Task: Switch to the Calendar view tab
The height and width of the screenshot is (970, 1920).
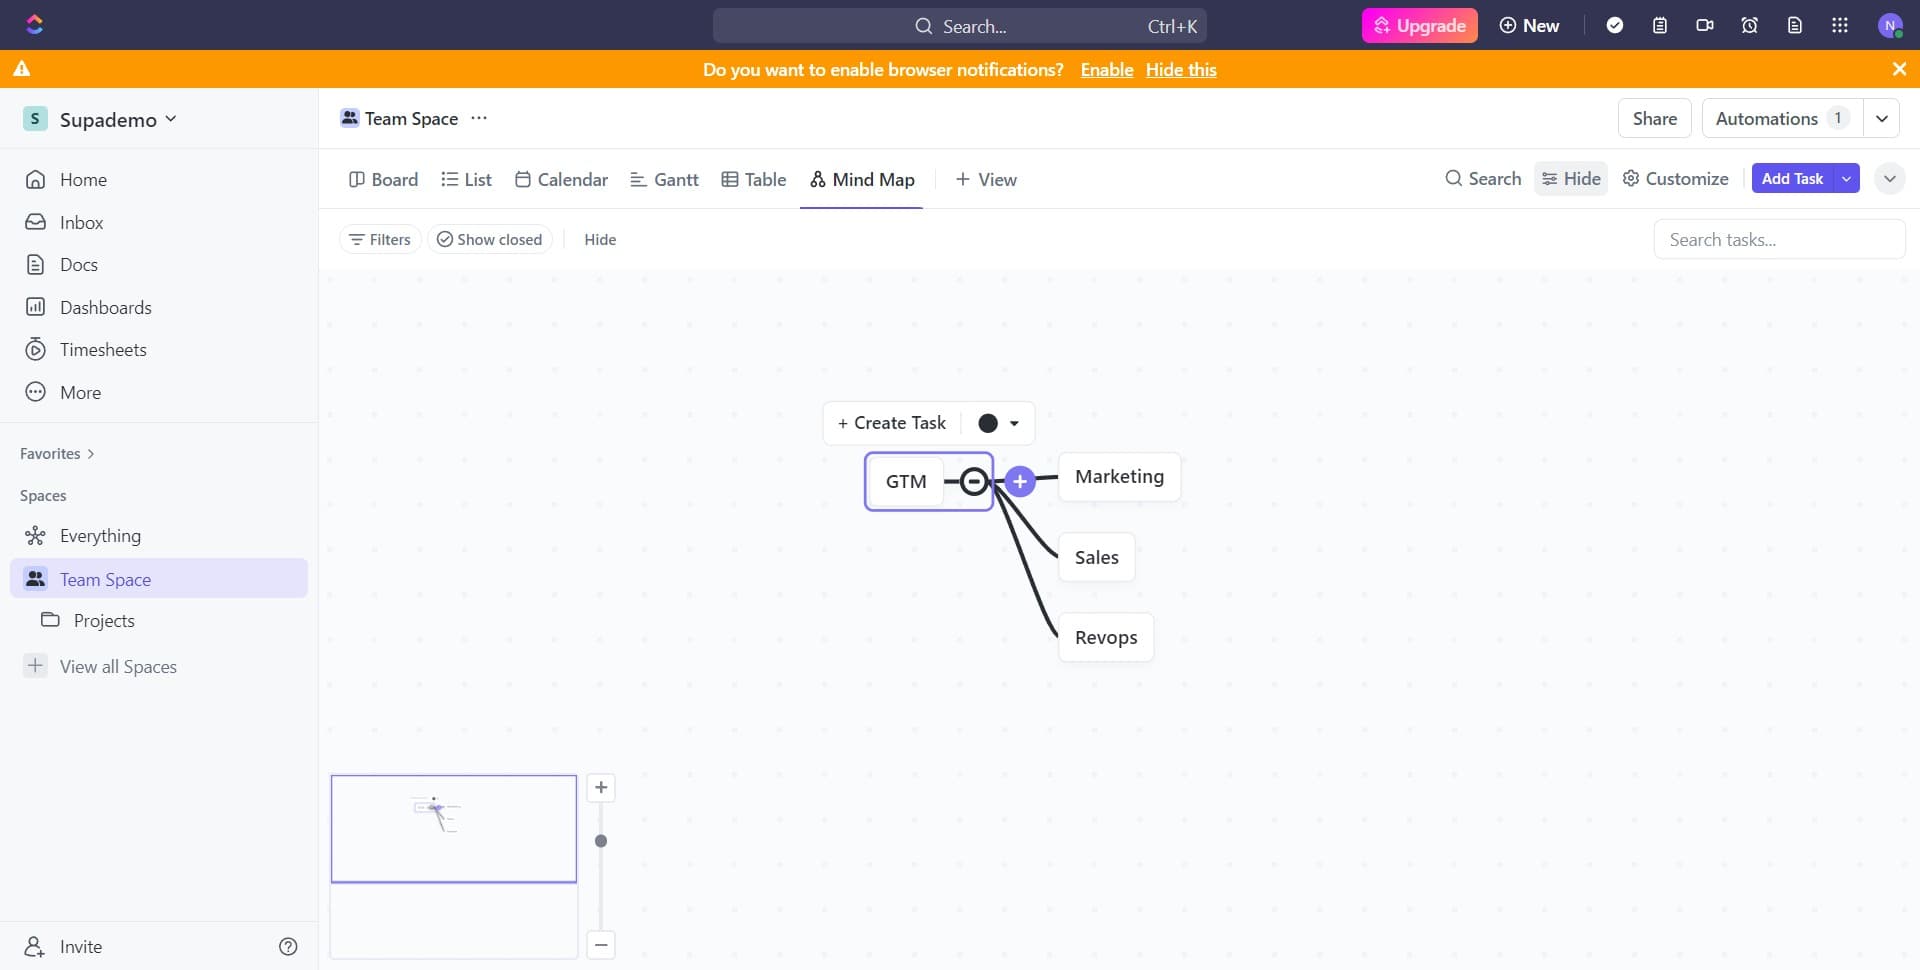Action: (x=561, y=179)
